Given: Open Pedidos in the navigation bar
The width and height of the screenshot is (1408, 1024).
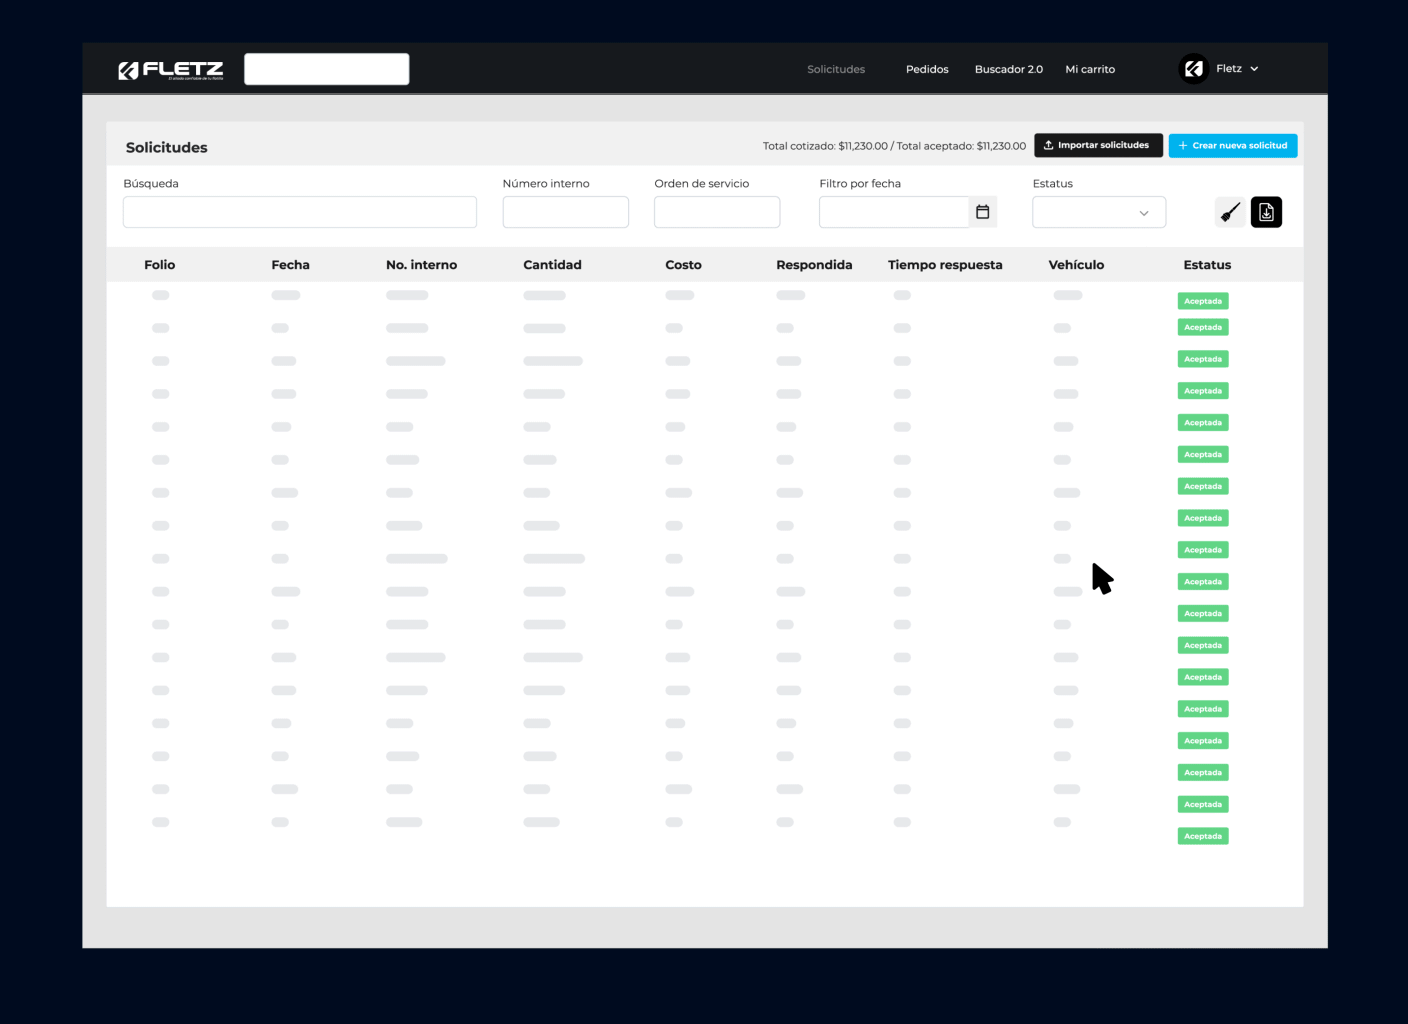Looking at the screenshot, I should pos(927,69).
